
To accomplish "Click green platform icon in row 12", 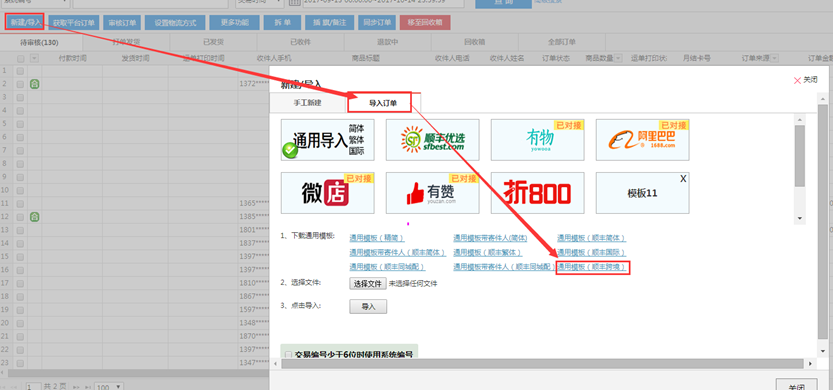I will (35, 217).
